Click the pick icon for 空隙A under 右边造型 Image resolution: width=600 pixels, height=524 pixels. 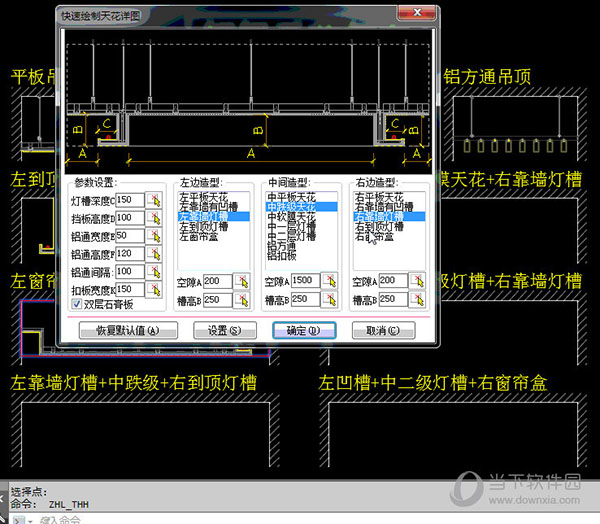[x=417, y=281]
